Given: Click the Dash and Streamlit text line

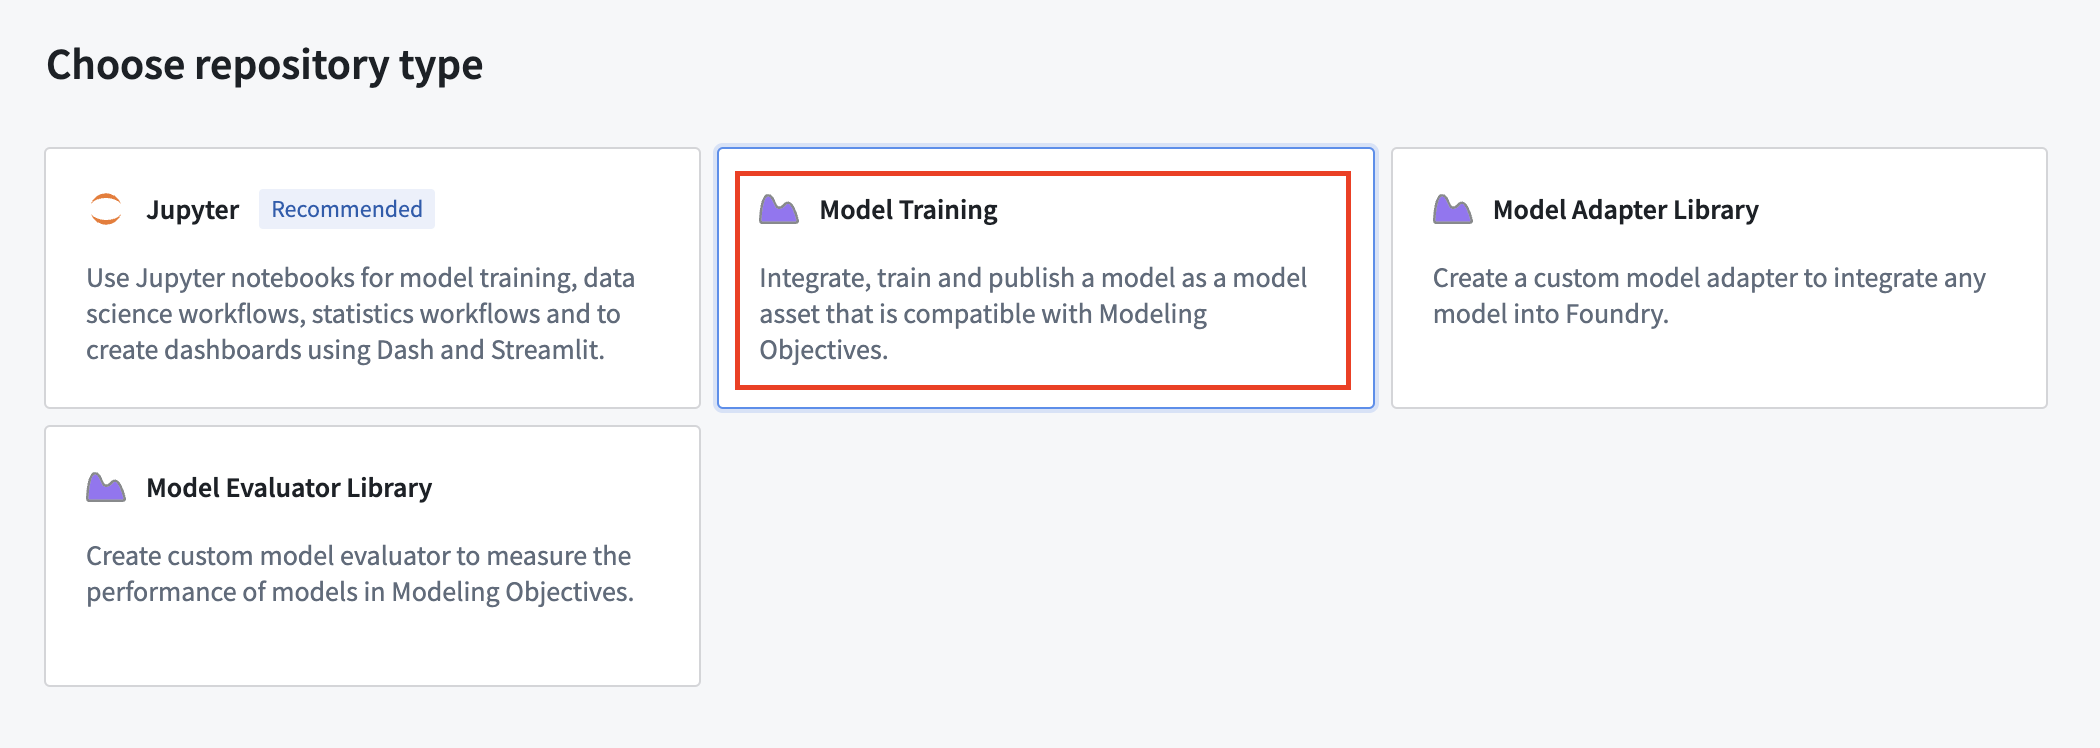Looking at the screenshot, I should tap(345, 350).
